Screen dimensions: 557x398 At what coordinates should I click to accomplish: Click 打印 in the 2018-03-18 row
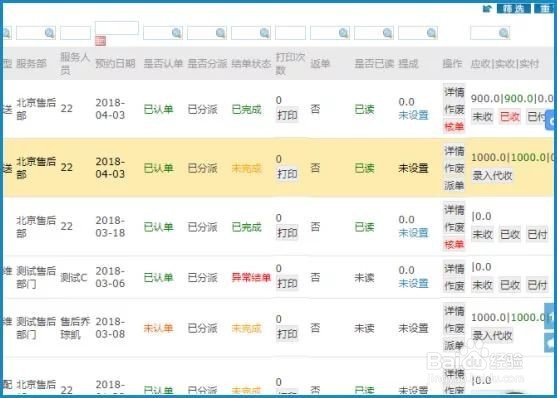(x=287, y=233)
